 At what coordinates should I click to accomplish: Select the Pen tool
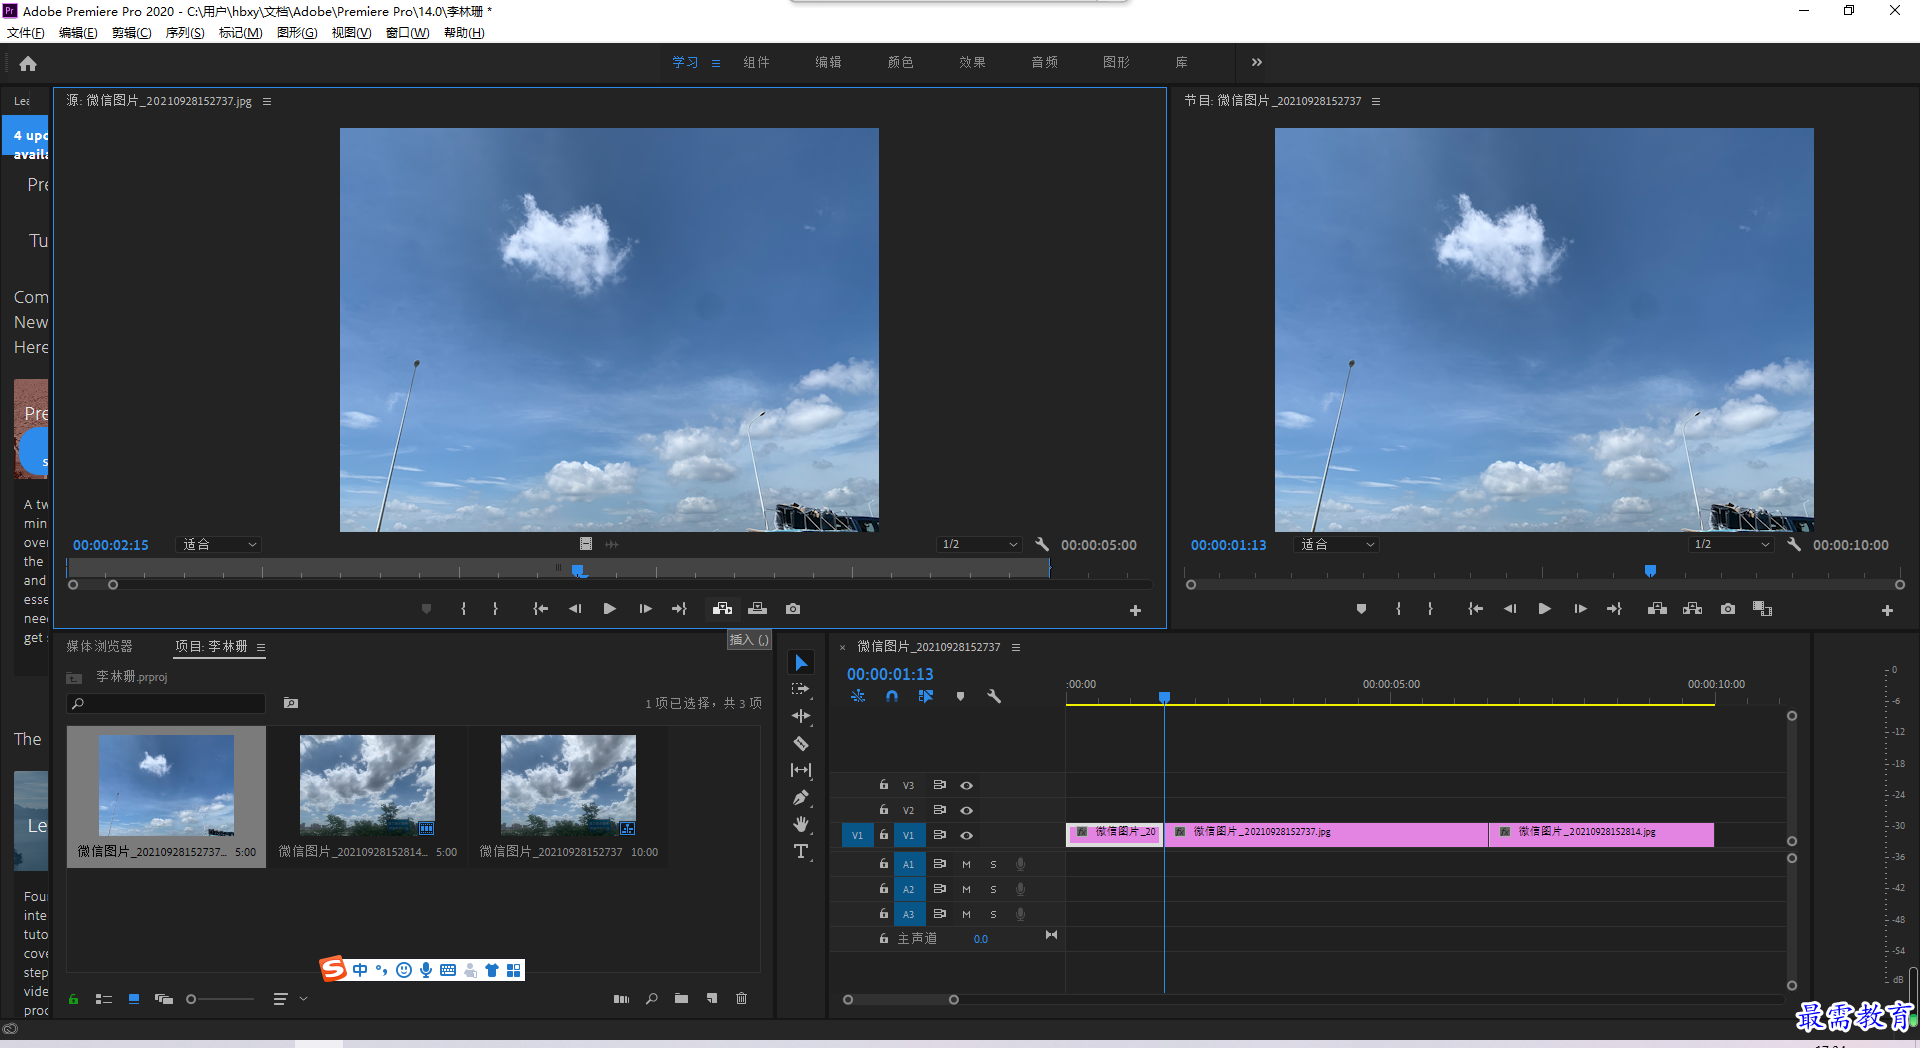[x=801, y=797]
